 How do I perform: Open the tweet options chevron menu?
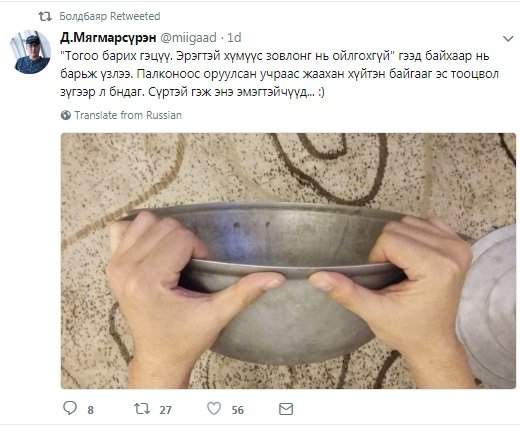tap(508, 39)
